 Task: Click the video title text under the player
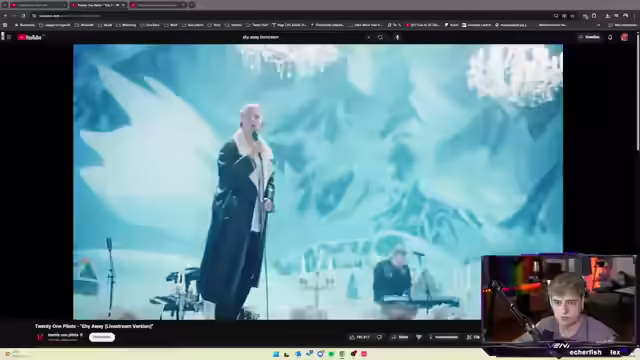coord(94,326)
